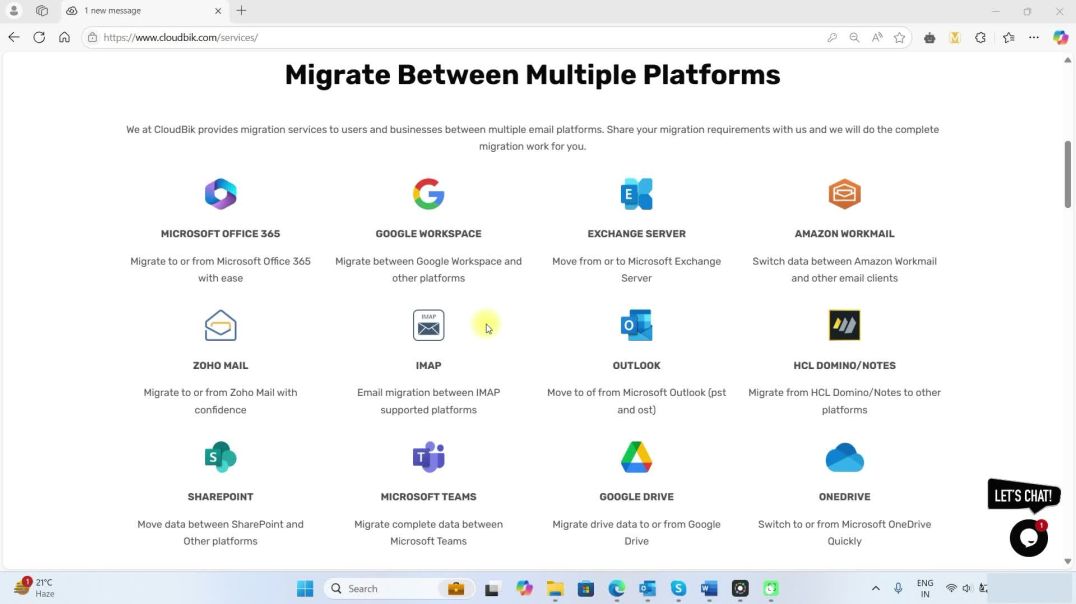Screen dimensions: 1076x604
Task: Click the GOOGLE WORKSPACE heading
Action: click(428, 233)
